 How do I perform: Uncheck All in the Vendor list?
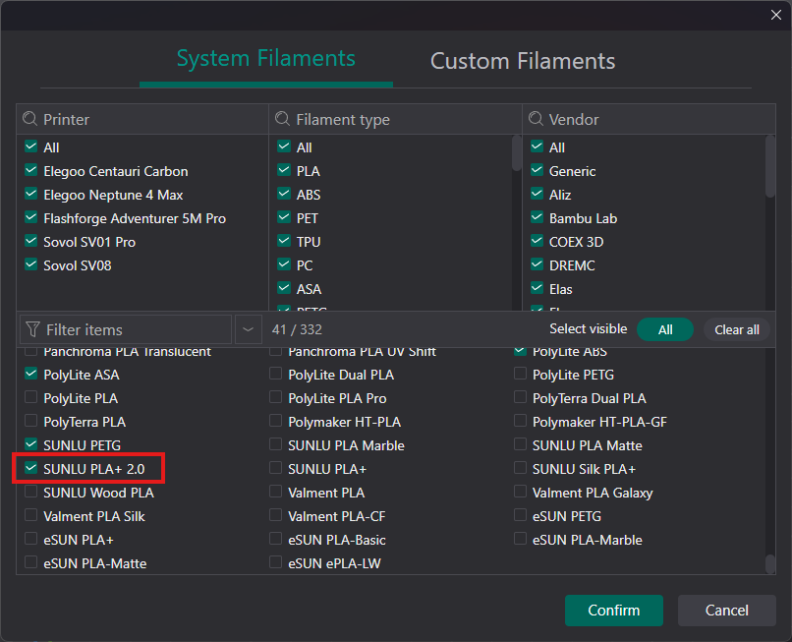[x=537, y=147]
